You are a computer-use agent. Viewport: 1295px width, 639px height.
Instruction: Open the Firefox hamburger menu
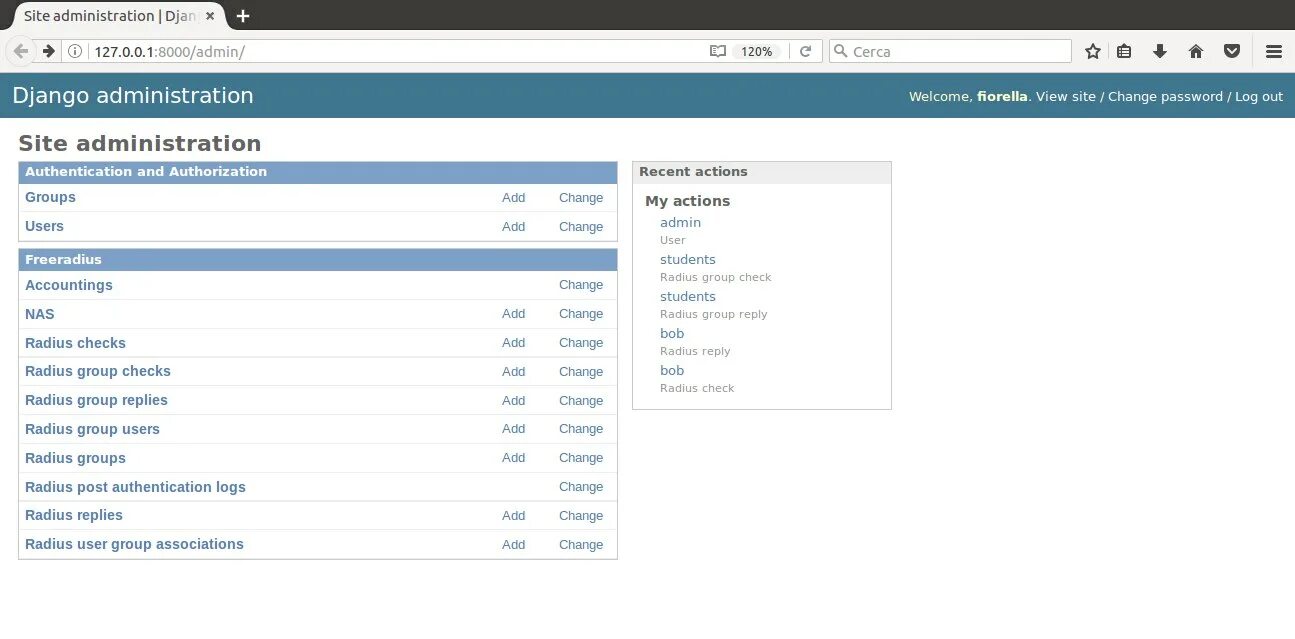[1273, 51]
